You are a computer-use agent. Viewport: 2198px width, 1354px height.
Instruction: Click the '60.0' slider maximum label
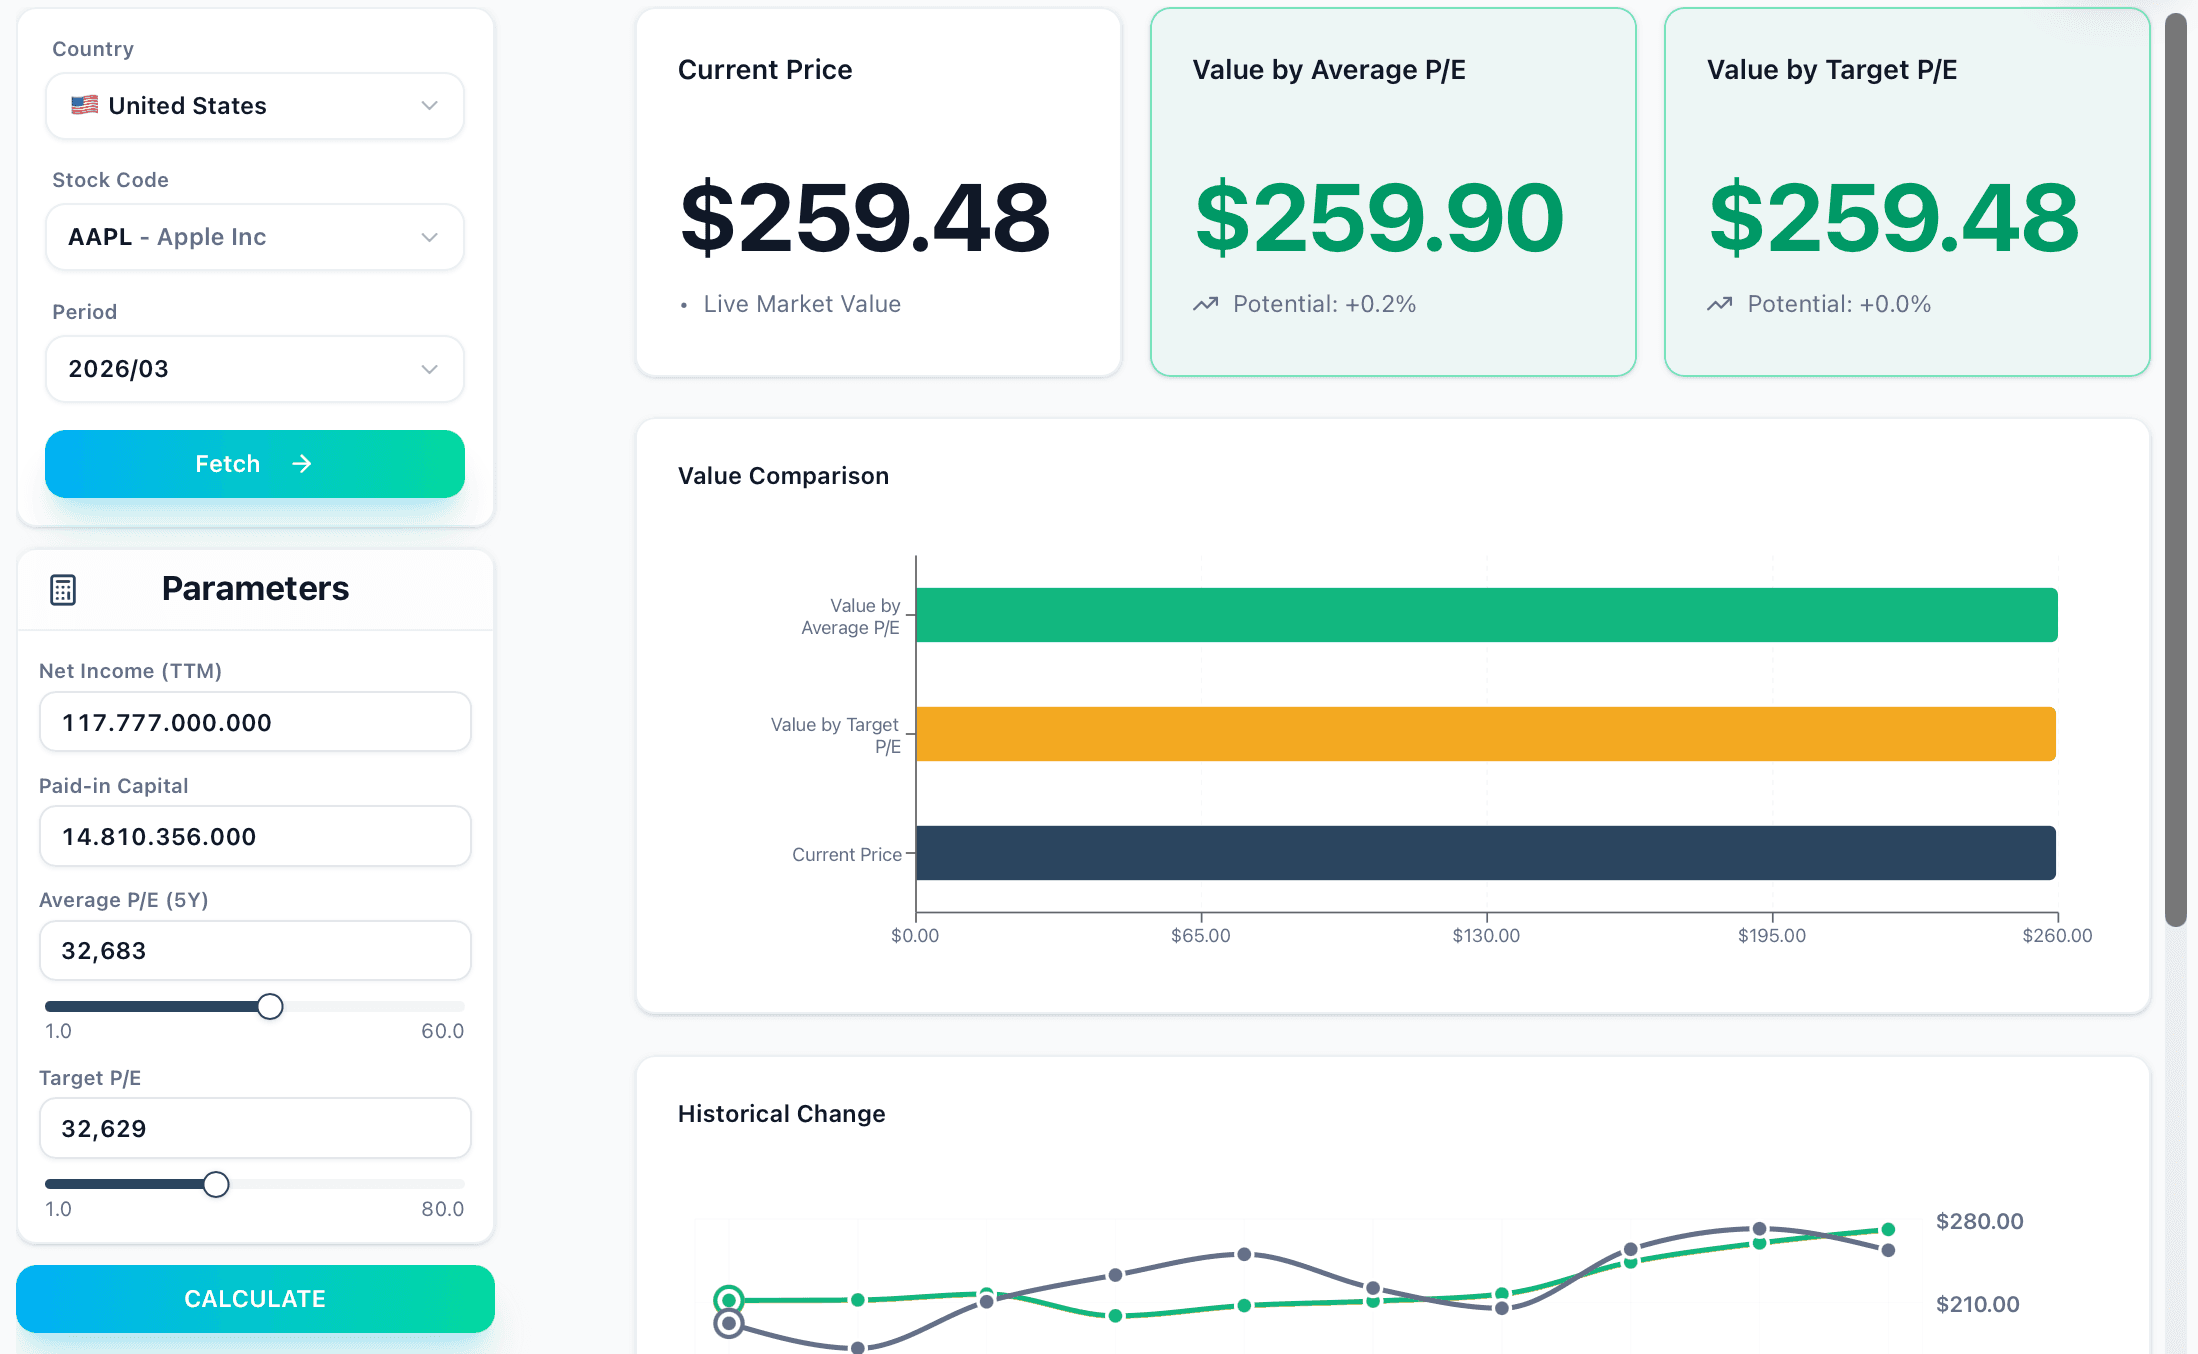click(442, 1031)
